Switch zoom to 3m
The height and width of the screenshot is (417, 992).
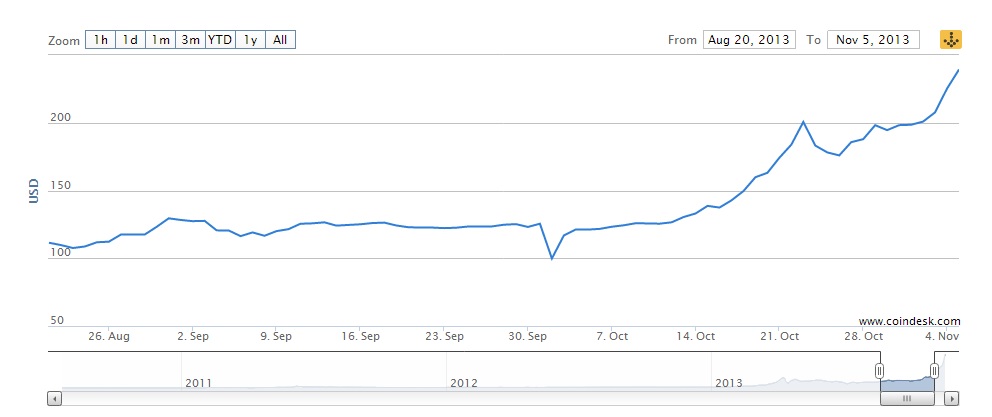[x=190, y=40]
